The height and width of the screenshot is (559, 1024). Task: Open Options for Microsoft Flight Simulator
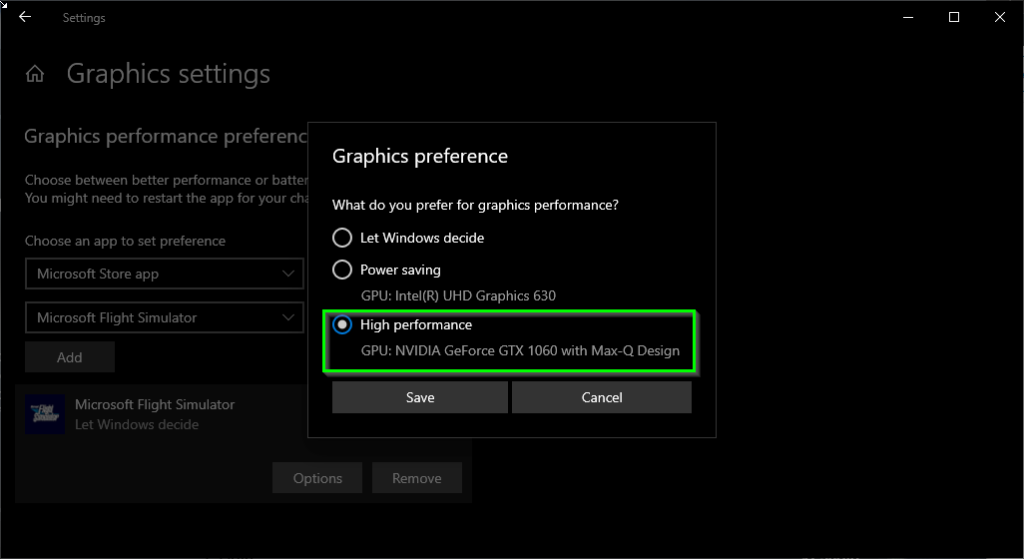(317, 478)
